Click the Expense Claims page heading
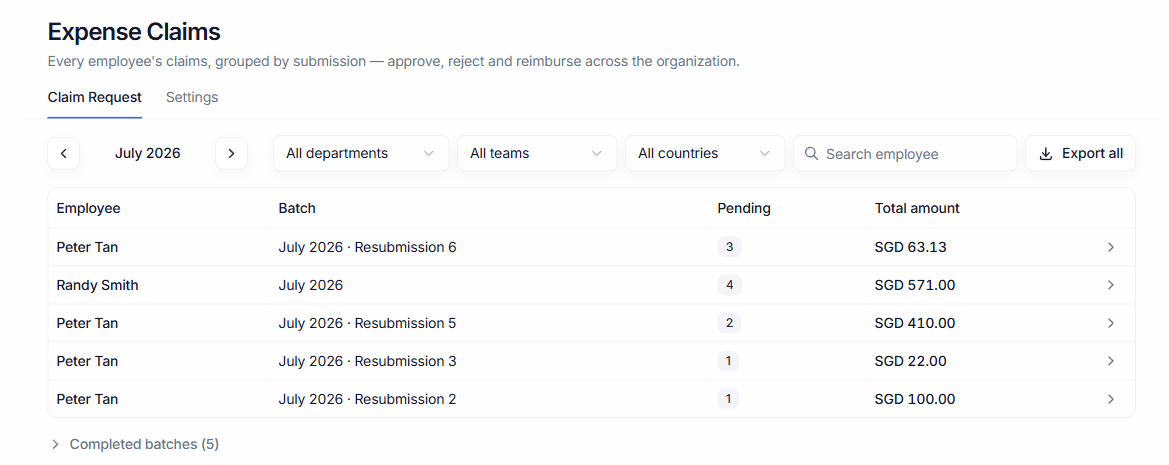 tap(134, 32)
